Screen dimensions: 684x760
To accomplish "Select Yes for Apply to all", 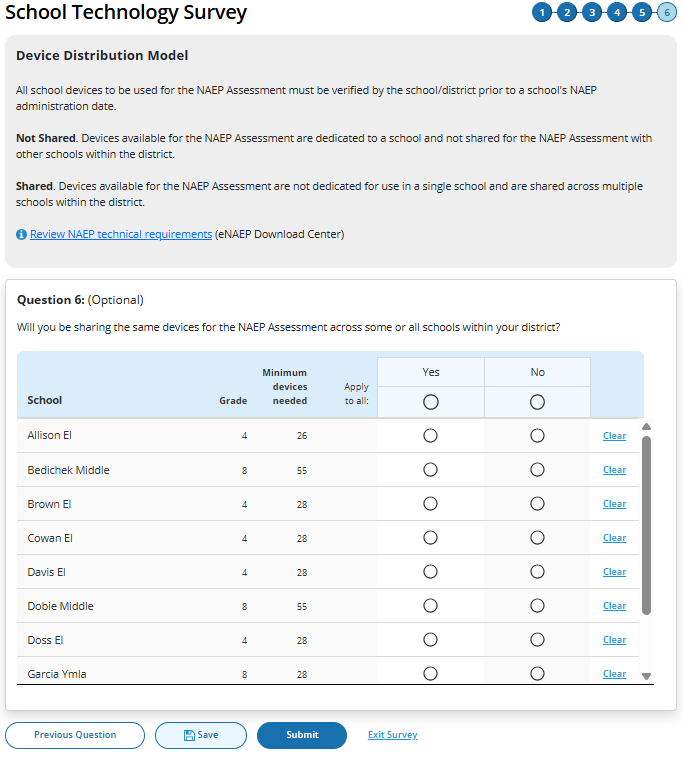I will pyautogui.click(x=430, y=402).
